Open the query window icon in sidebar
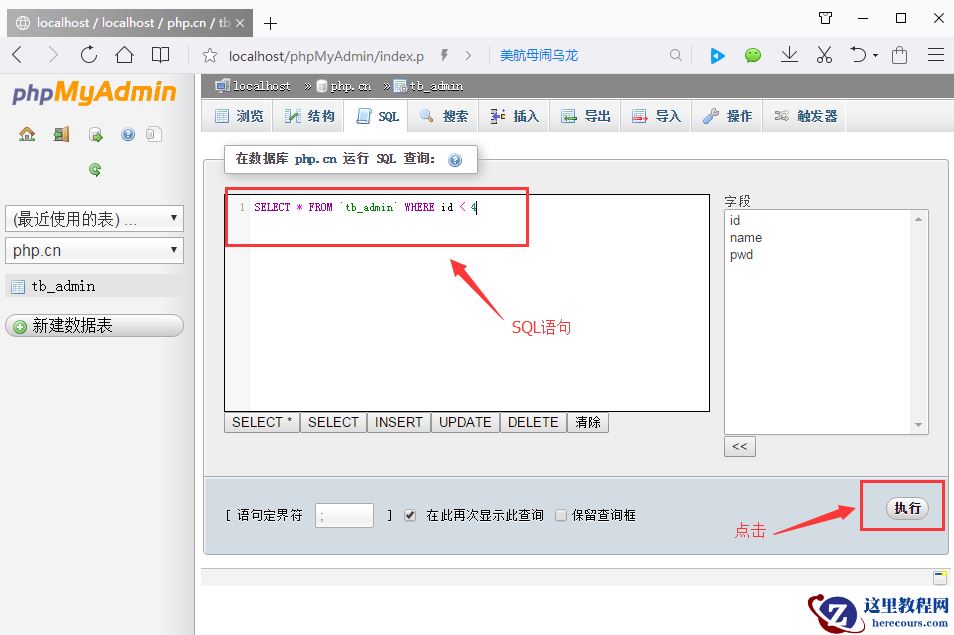 click(x=95, y=134)
